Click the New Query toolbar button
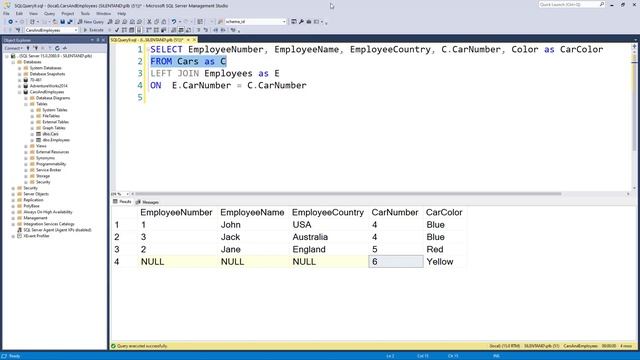This screenshot has height=360, width=640. [x=91, y=22]
